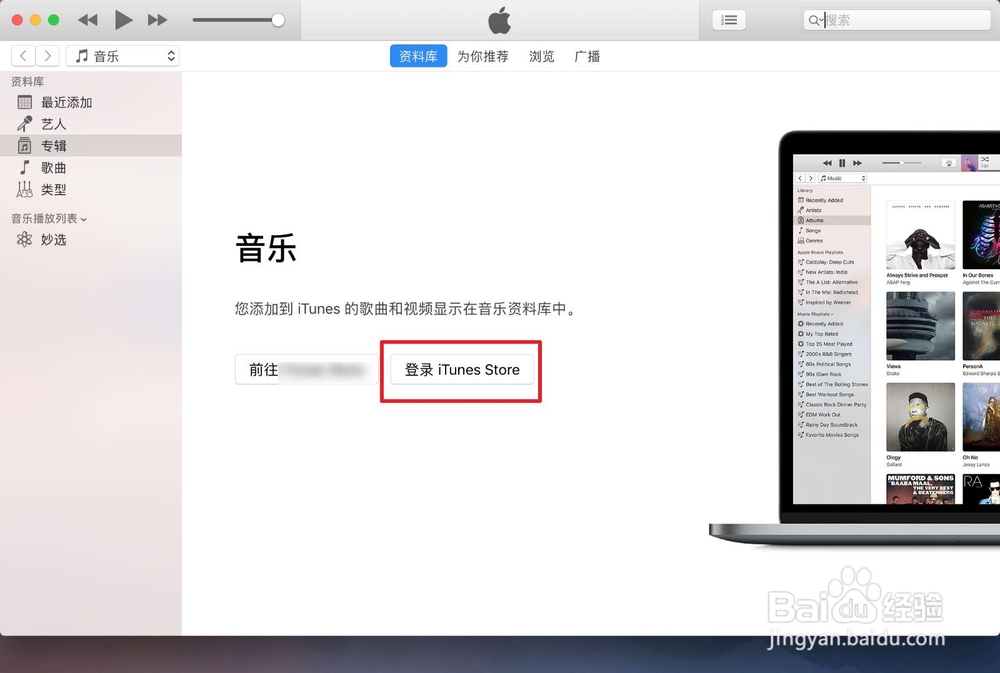Image resolution: width=1000 pixels, height=673 pixels.
Task: Select 类型 in the sidebar
Action: pos(91,189)
